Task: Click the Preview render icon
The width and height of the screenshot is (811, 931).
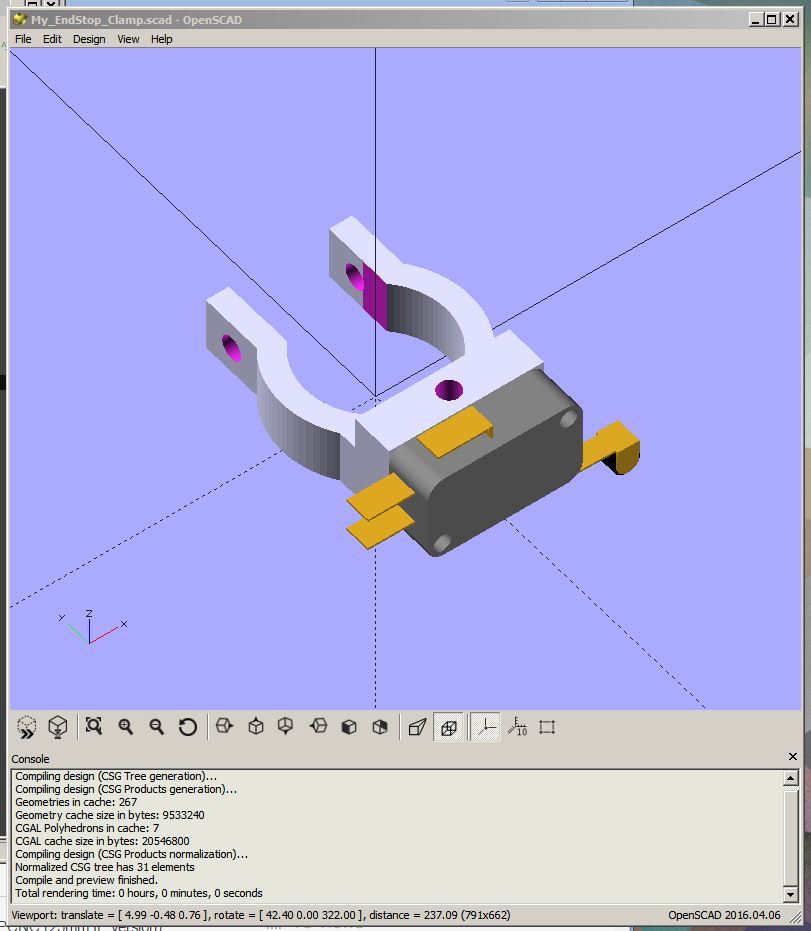Action: [27, 727]
